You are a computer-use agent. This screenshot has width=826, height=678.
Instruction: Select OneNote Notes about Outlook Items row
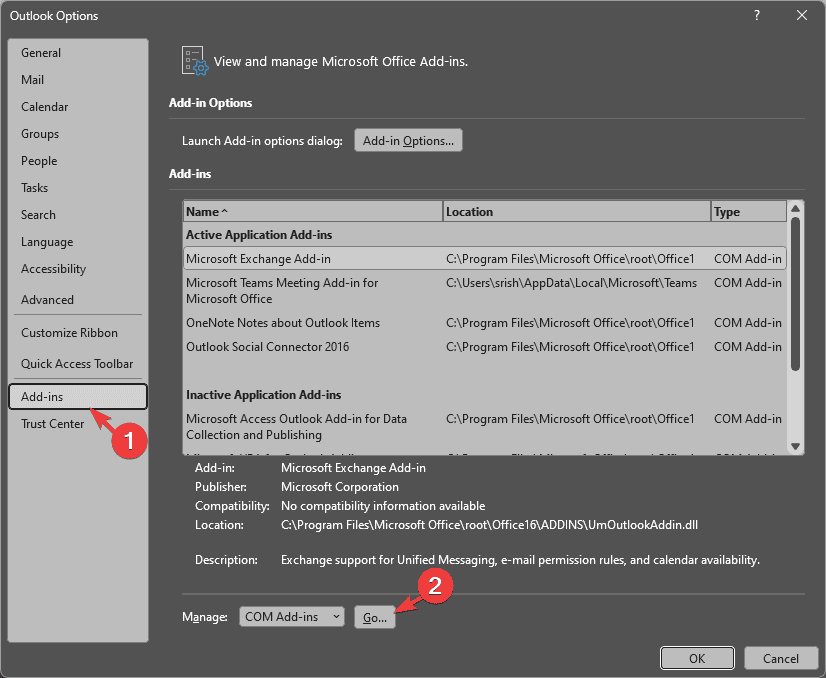point(485,323)
